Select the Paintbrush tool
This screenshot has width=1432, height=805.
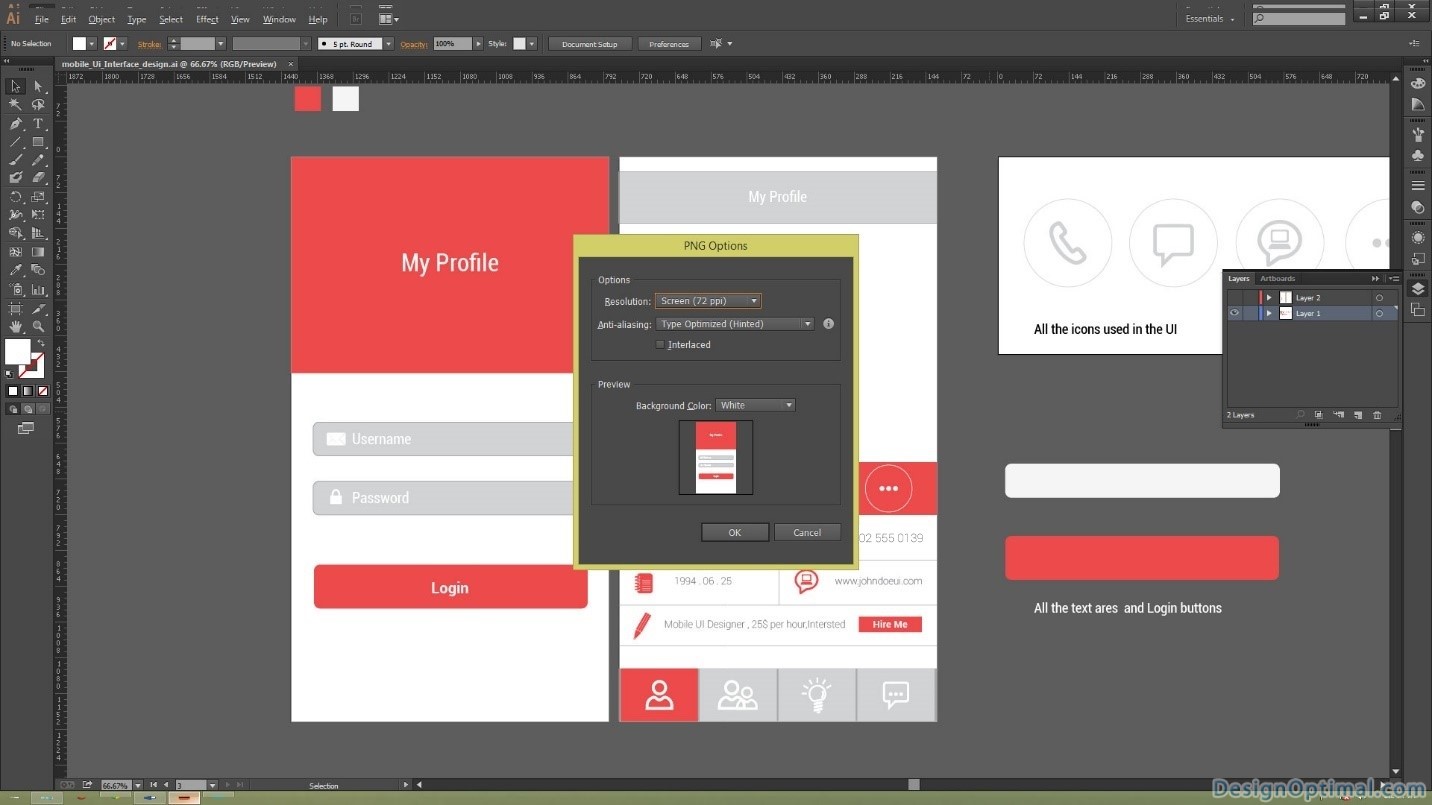(15, 160)
